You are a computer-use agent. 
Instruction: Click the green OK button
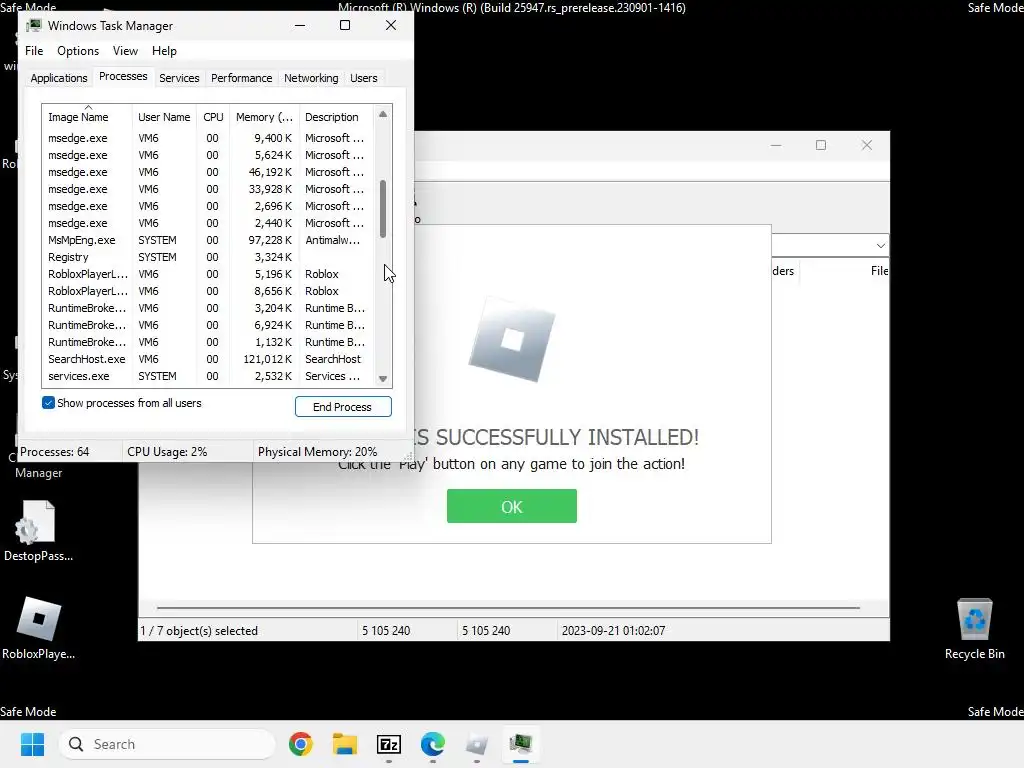point(511,506)
